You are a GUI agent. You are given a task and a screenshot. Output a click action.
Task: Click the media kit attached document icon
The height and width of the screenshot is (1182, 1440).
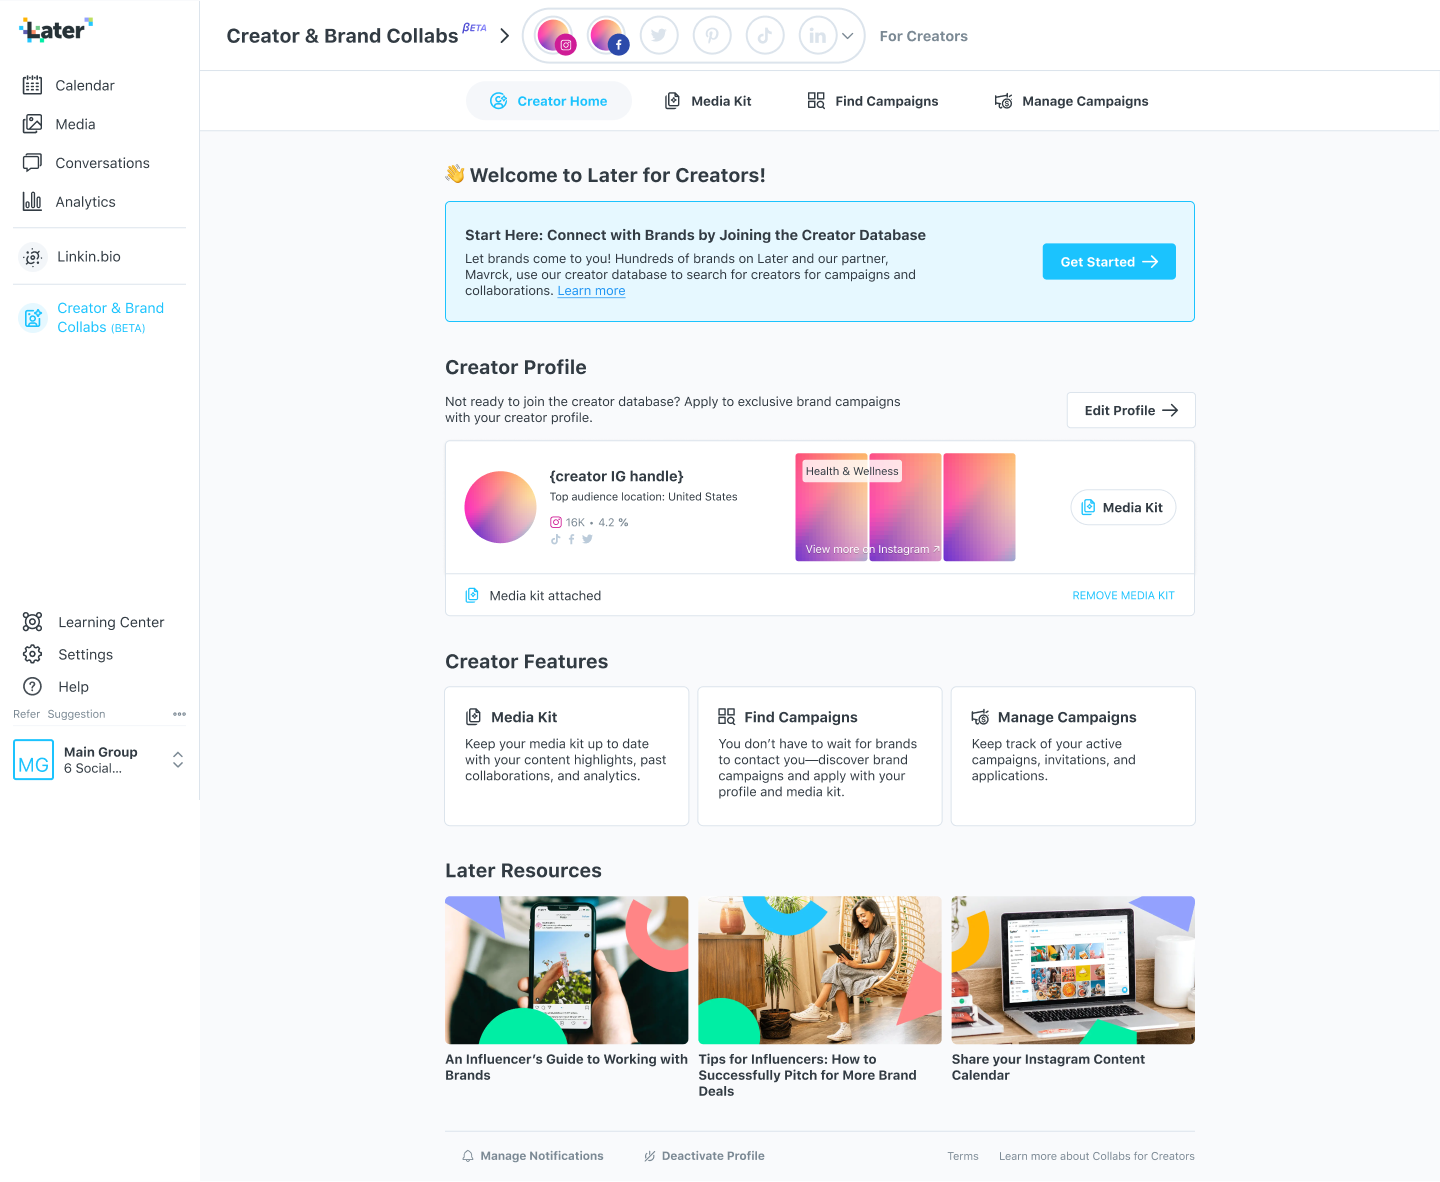472,595
